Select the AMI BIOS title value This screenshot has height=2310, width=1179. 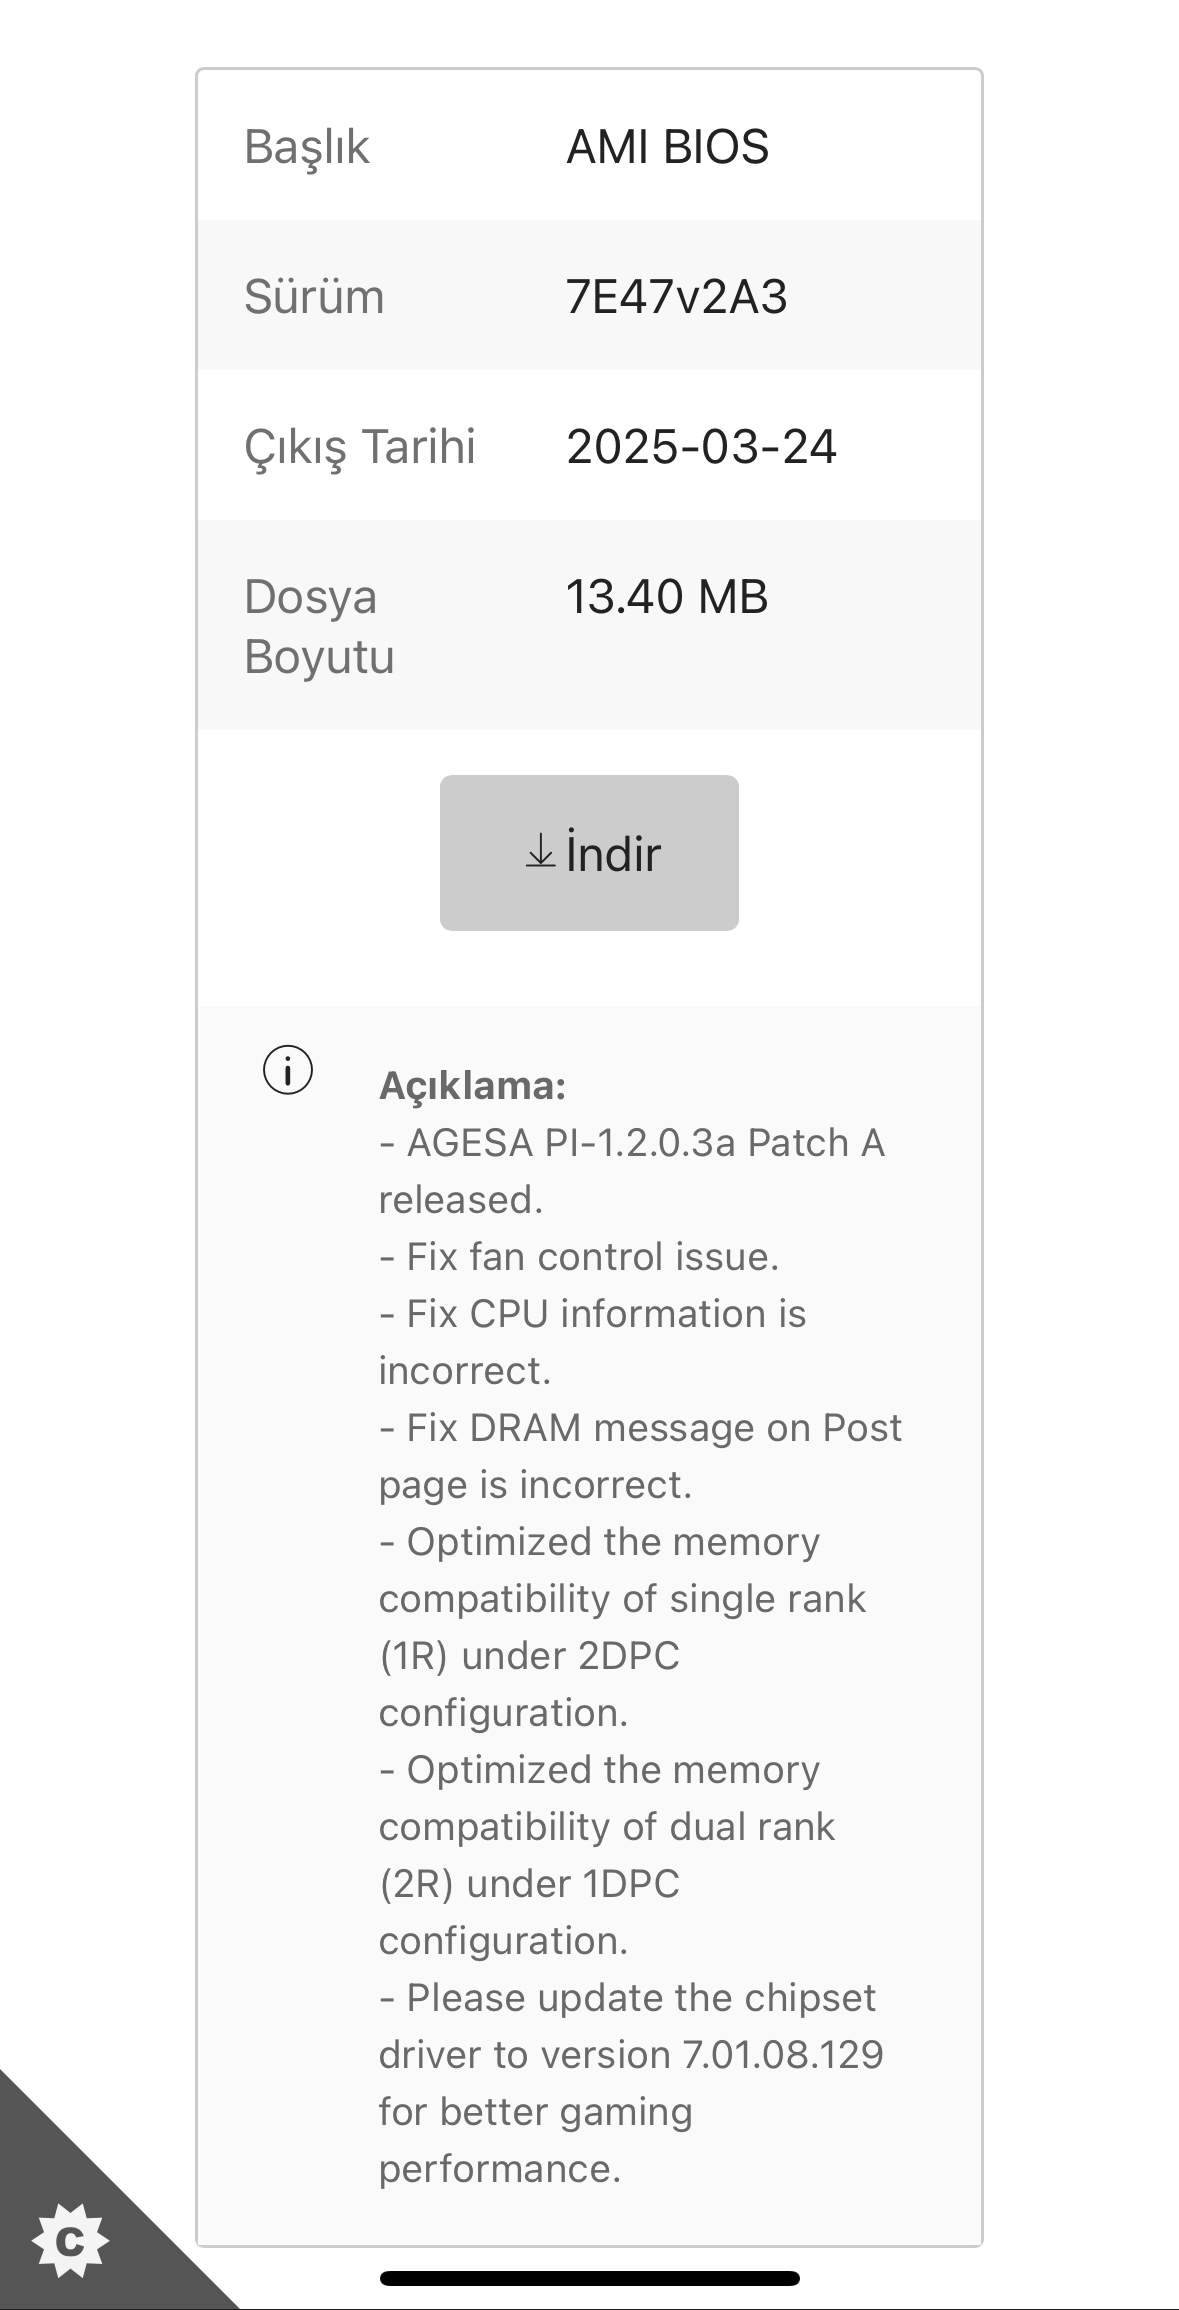click(x=667, y=147)
